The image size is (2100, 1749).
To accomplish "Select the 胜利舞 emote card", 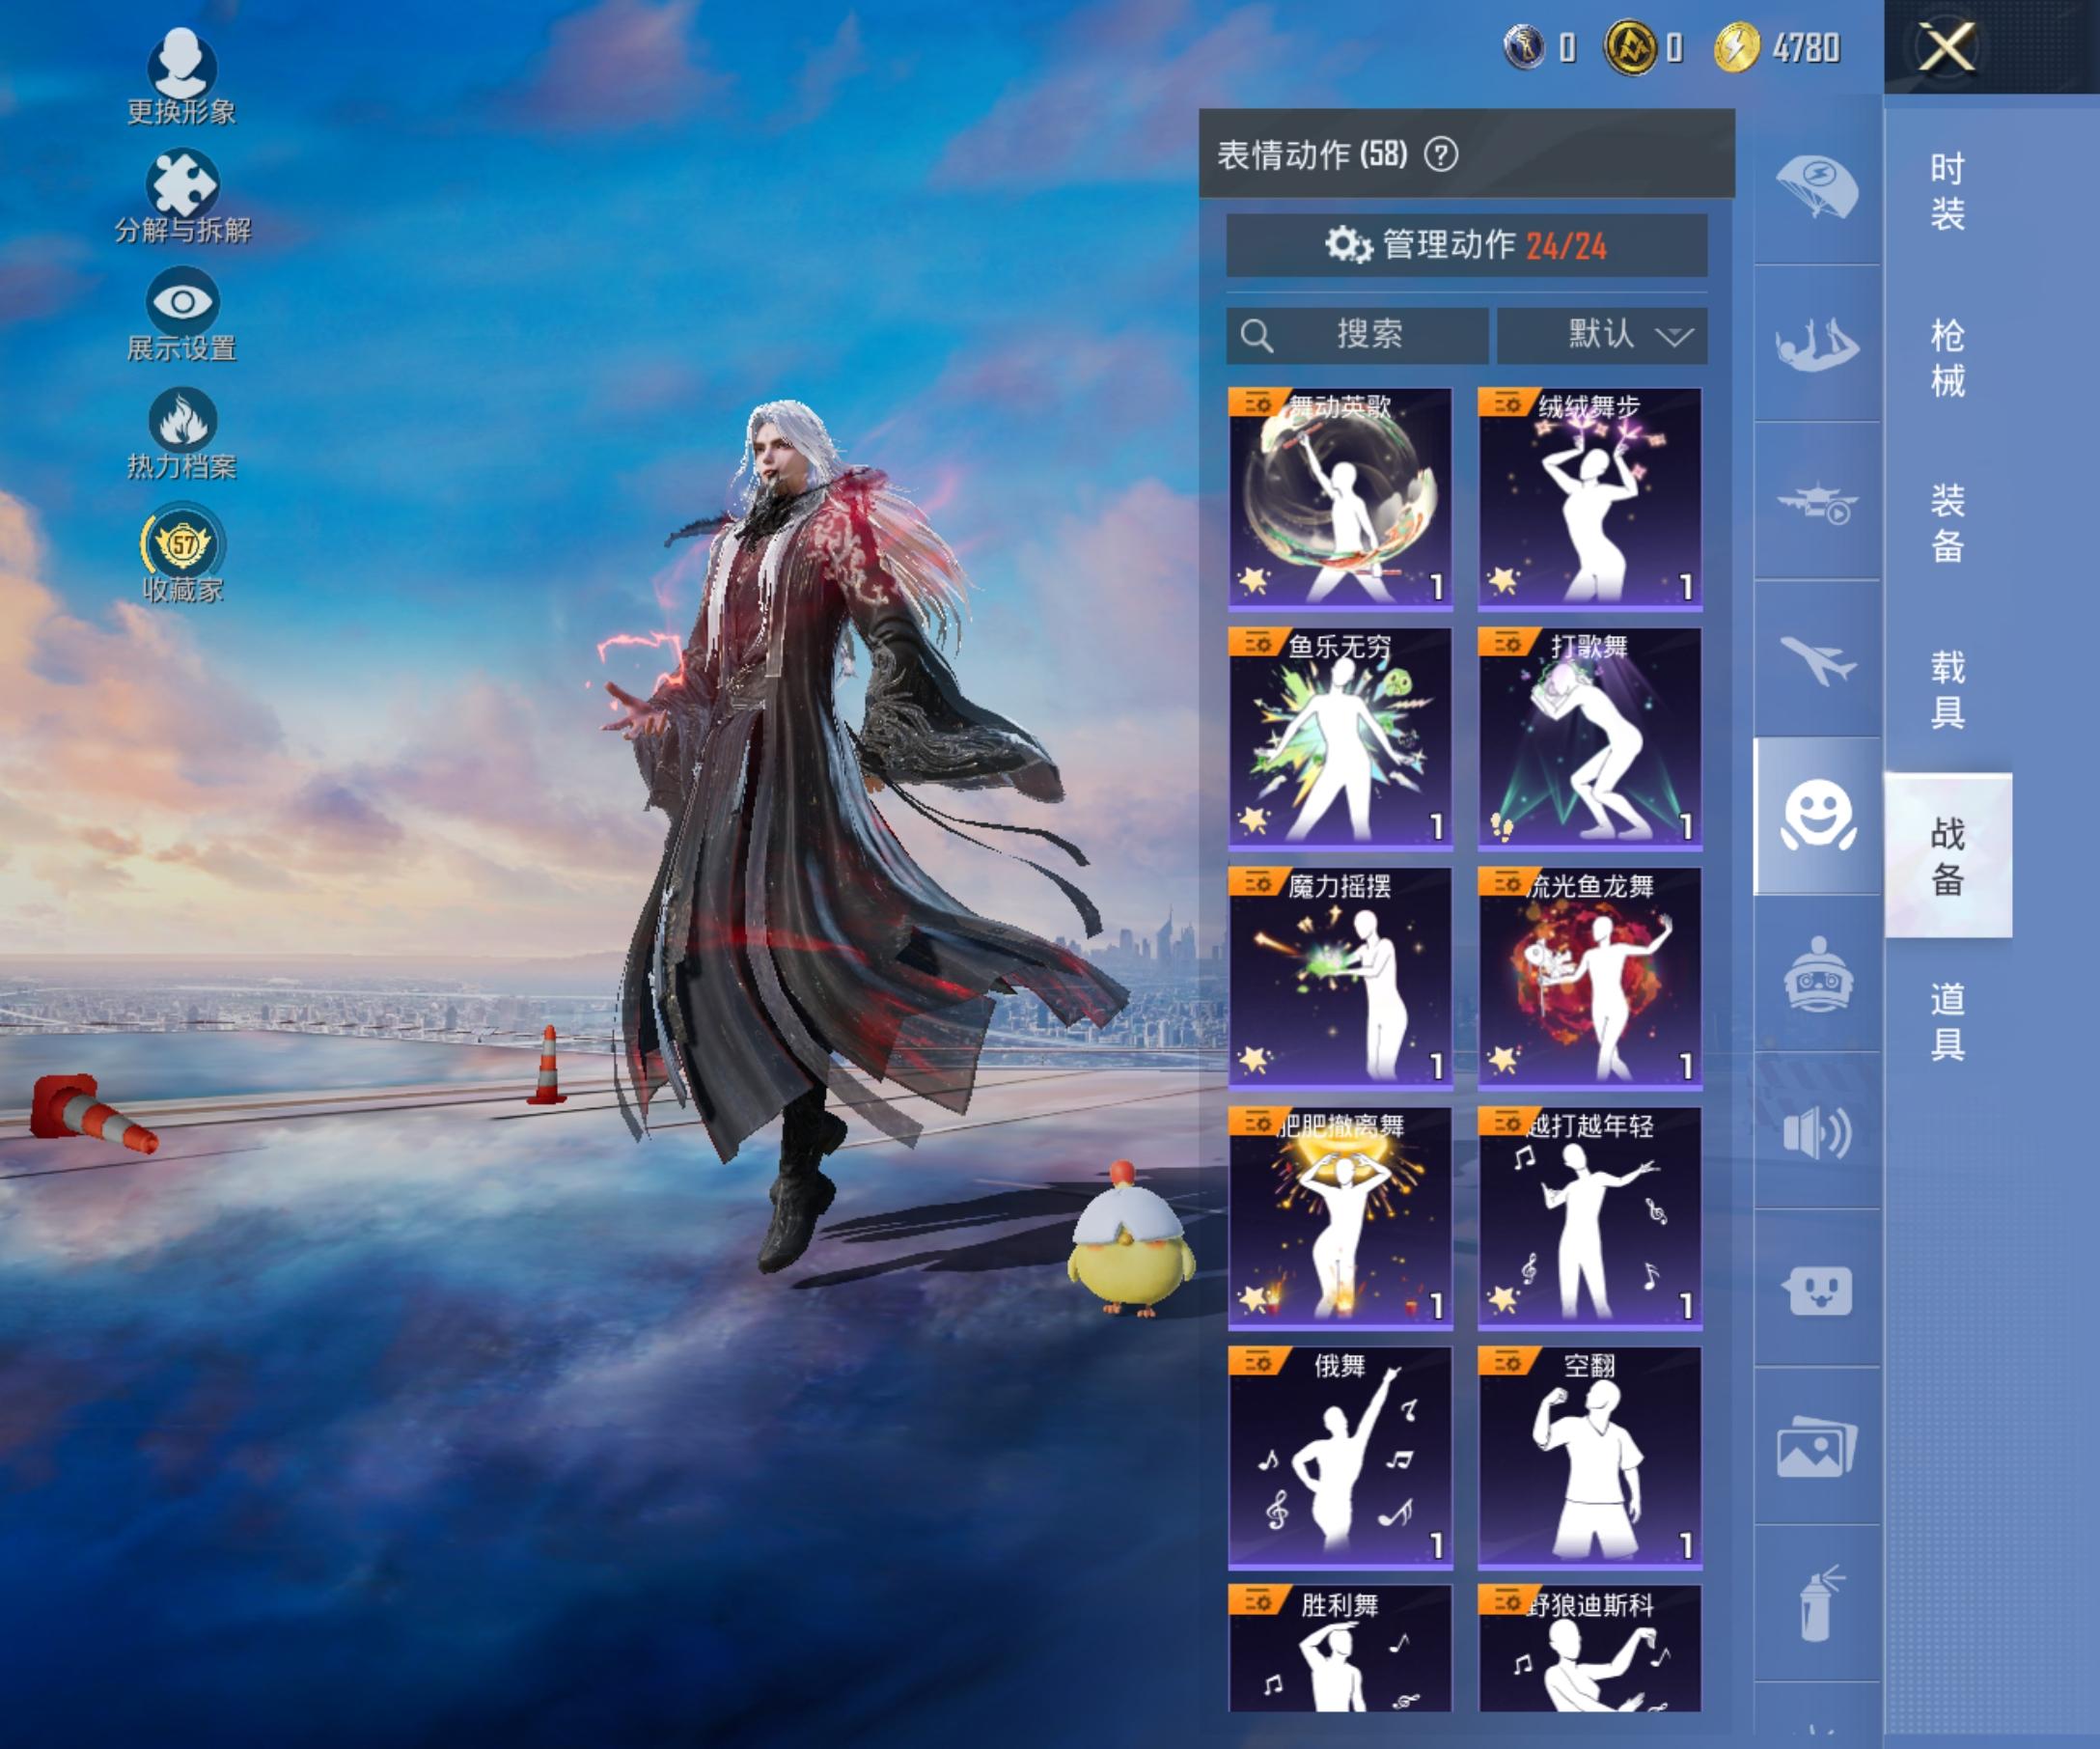I will [x=1340, y=1648].
